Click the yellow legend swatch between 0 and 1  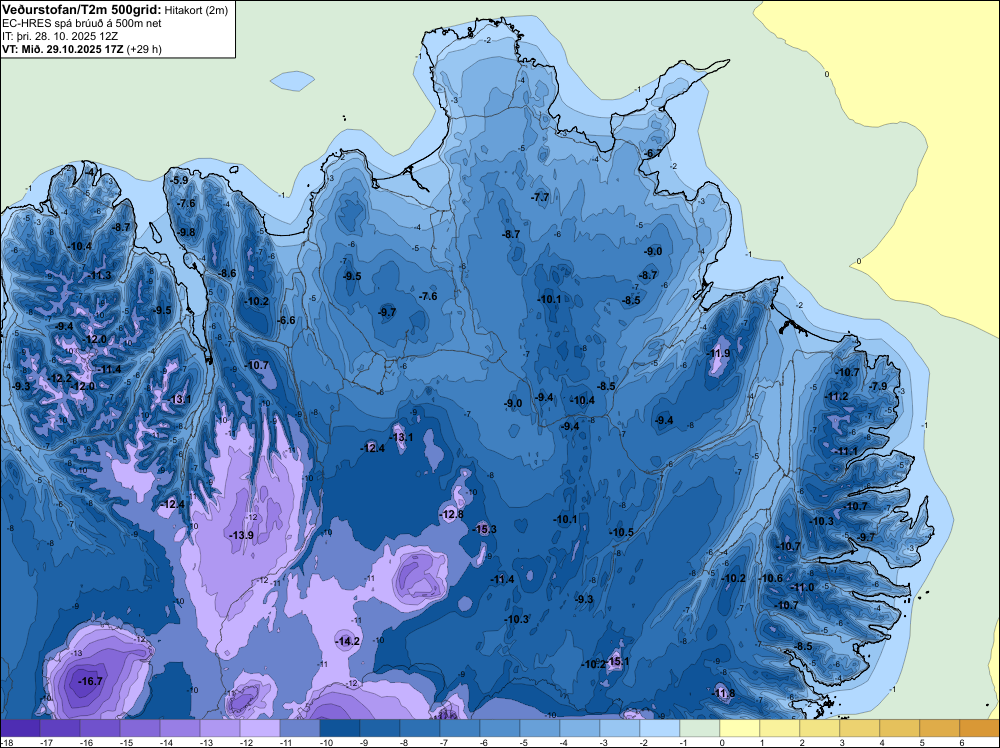point(740,728)
